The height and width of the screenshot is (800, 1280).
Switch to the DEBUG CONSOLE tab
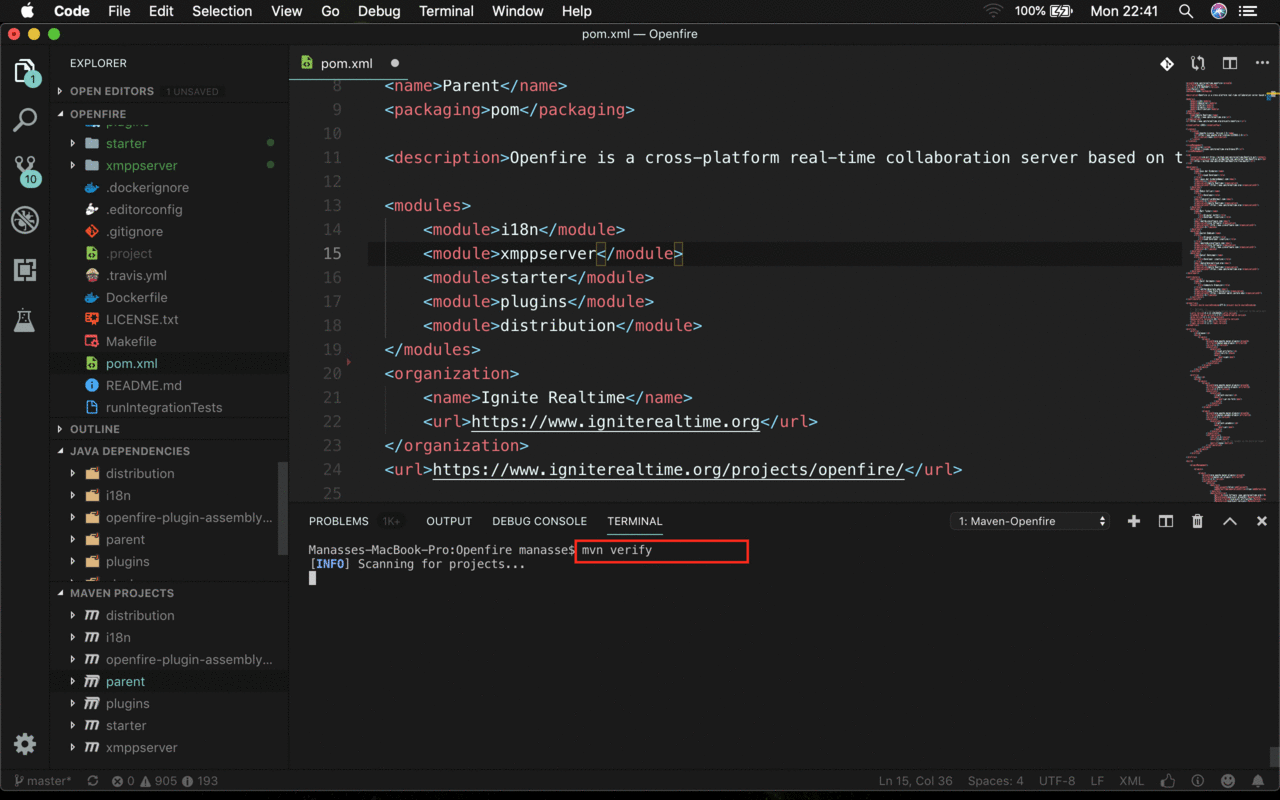point(539,521)
